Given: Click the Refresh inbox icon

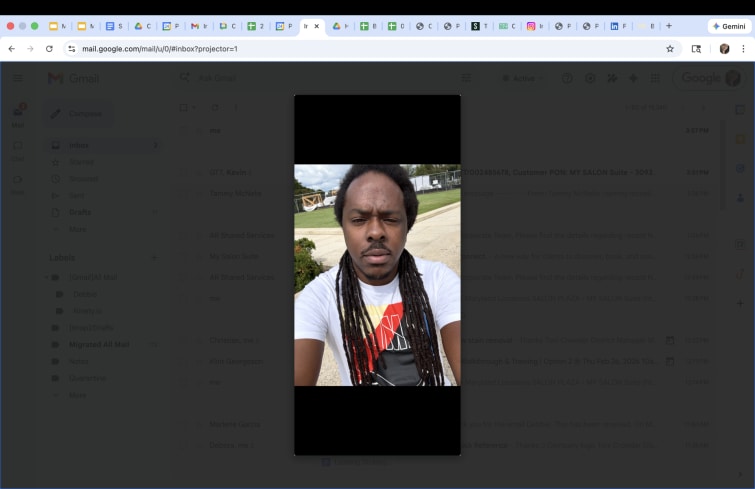Looking at the screenshot, I should [214, 108].
